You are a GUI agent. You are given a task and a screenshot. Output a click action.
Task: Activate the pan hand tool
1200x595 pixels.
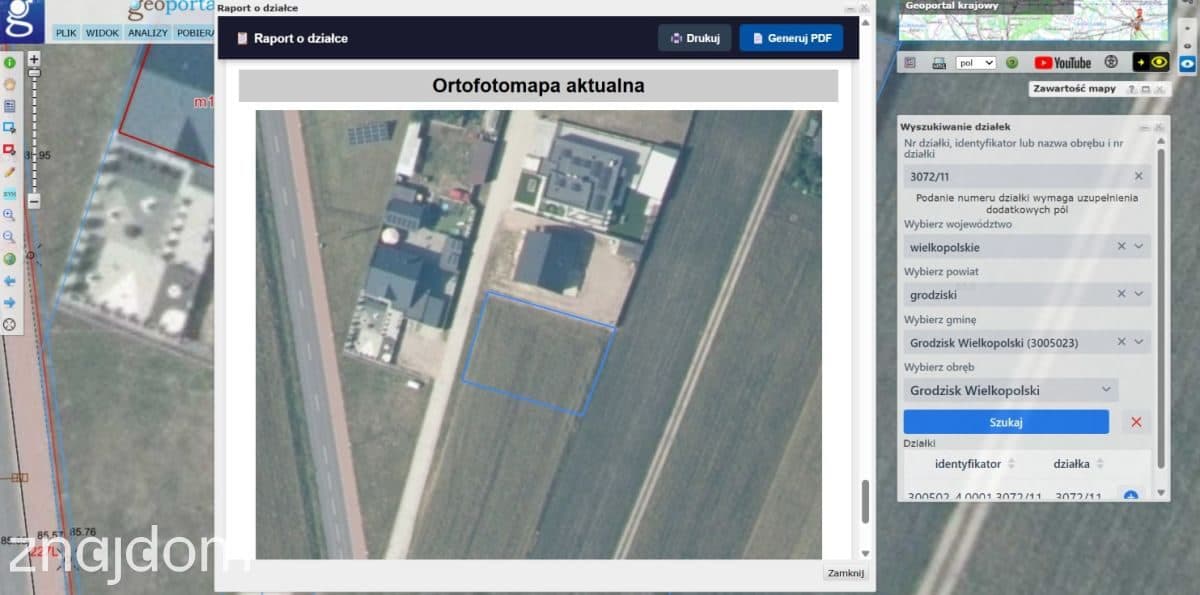coord(10,84)
